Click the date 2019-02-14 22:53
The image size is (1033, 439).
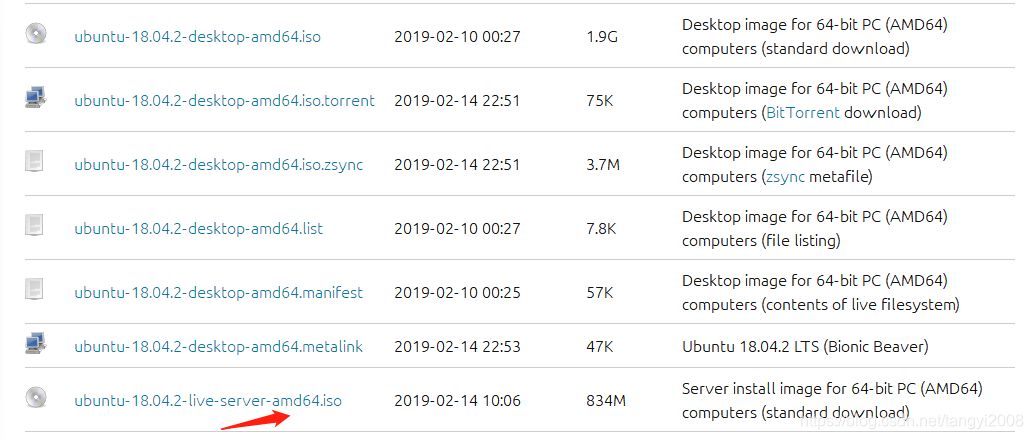457,347
